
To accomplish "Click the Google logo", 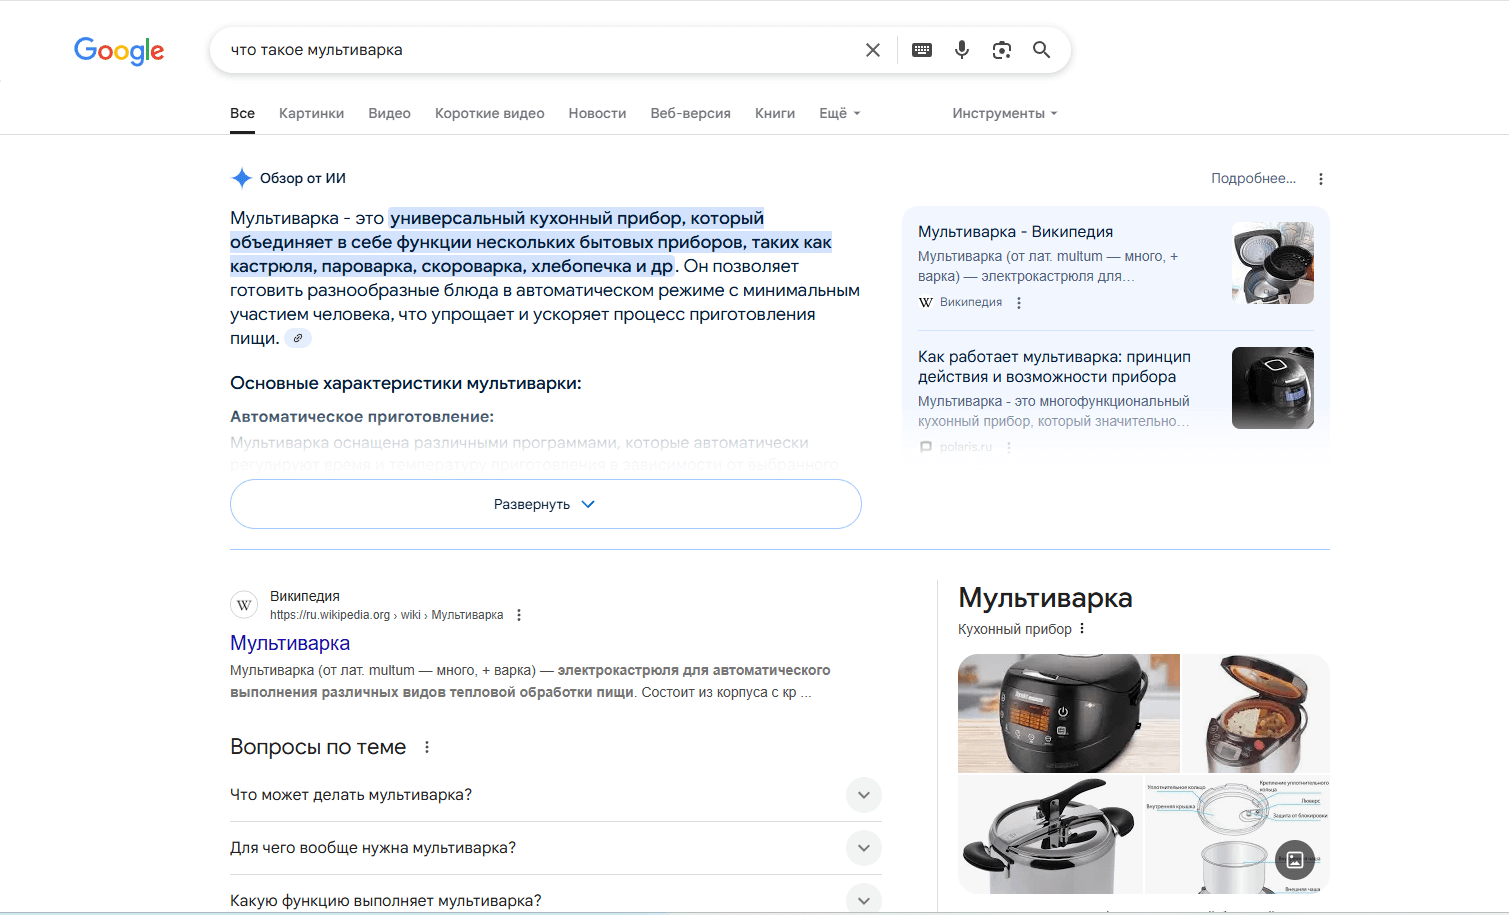I will pyautogui.click(x=119, y=50).
